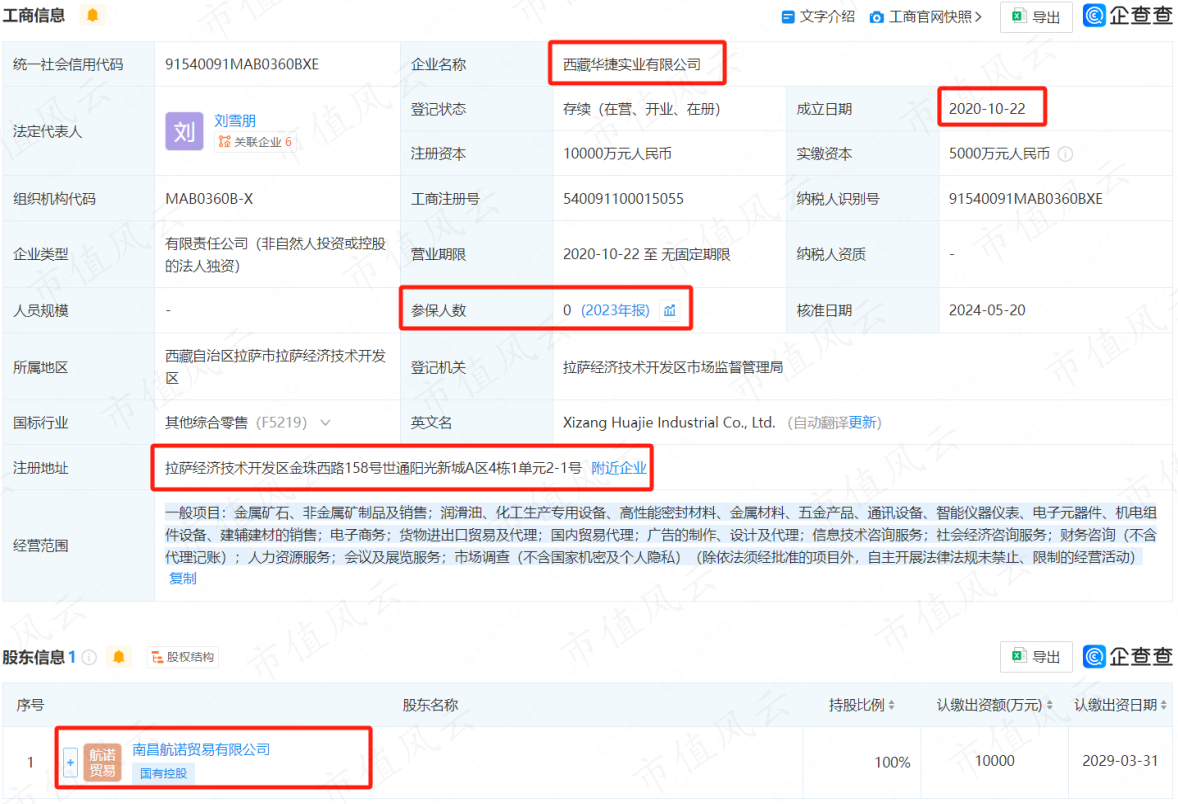Image resolution: width=1178 pixels, height=804 pixels.
Task: Open the 股权结构 button
Action: (x=183, y=657)
